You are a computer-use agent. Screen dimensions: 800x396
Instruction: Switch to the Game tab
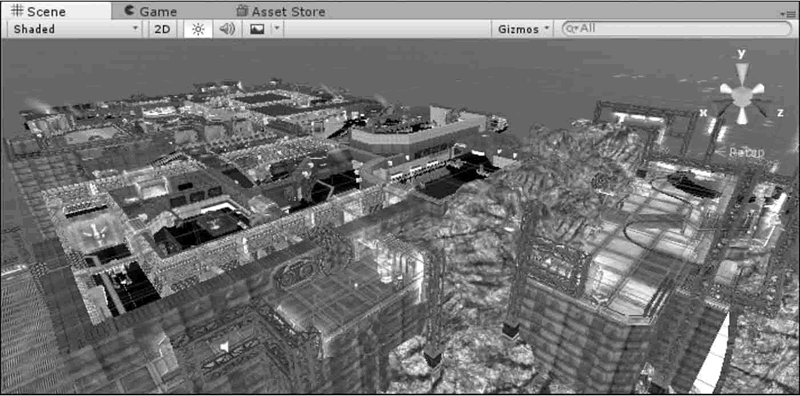click(151, 11)
